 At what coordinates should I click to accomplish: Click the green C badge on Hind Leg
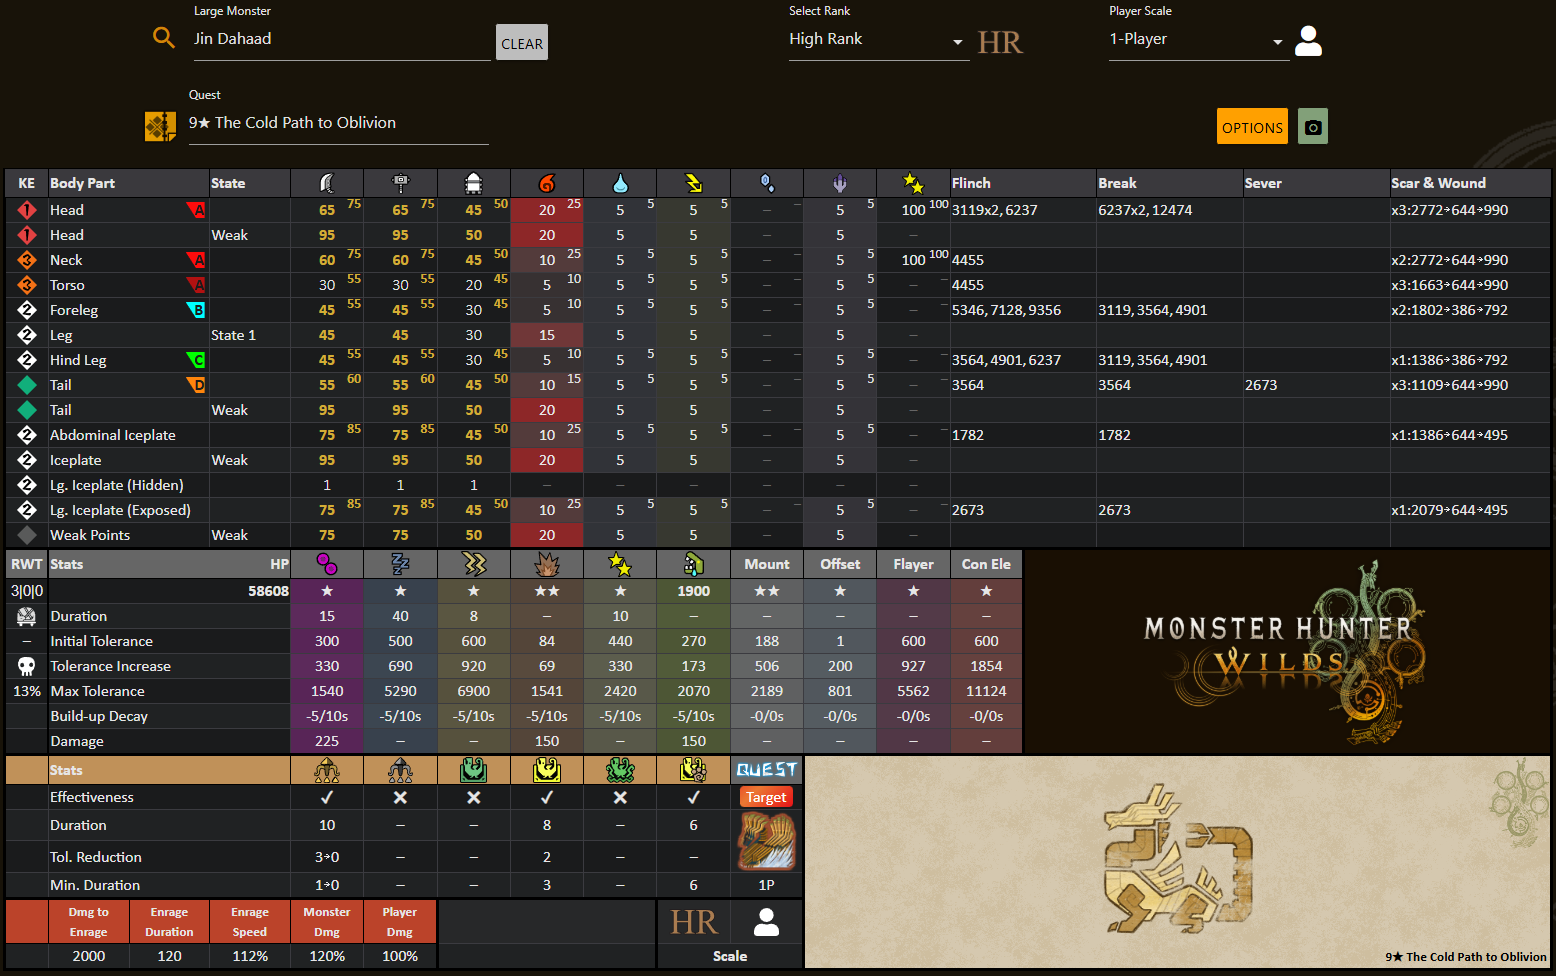[196, 360]
